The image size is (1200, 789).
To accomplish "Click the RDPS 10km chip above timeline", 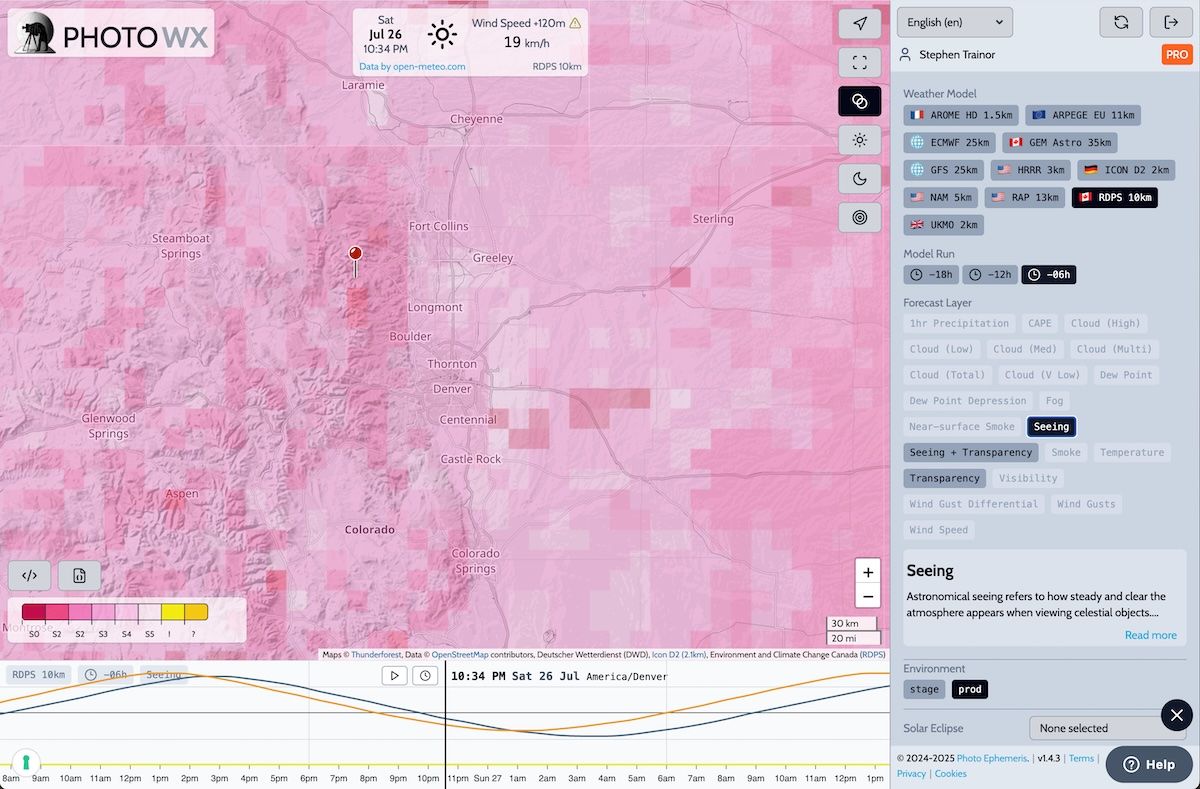I will [41, 675].
